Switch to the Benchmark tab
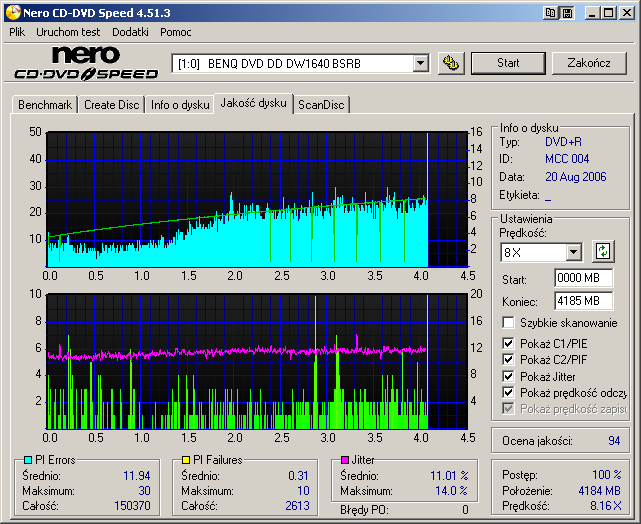Viewport: 641px width, 524px height. coord(45,105)
